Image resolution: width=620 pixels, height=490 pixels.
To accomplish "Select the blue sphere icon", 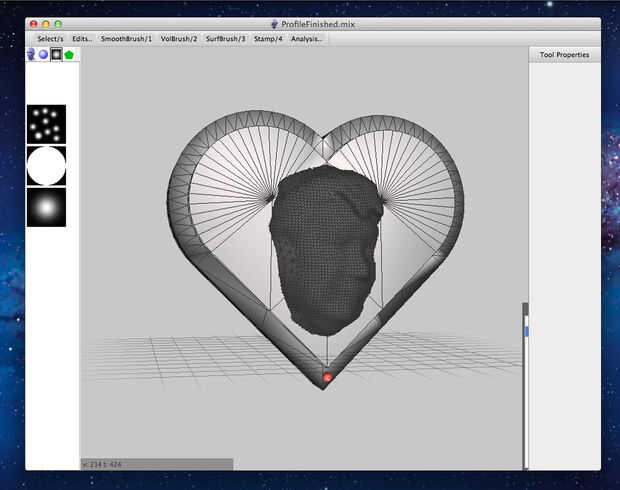I will 44,54.
